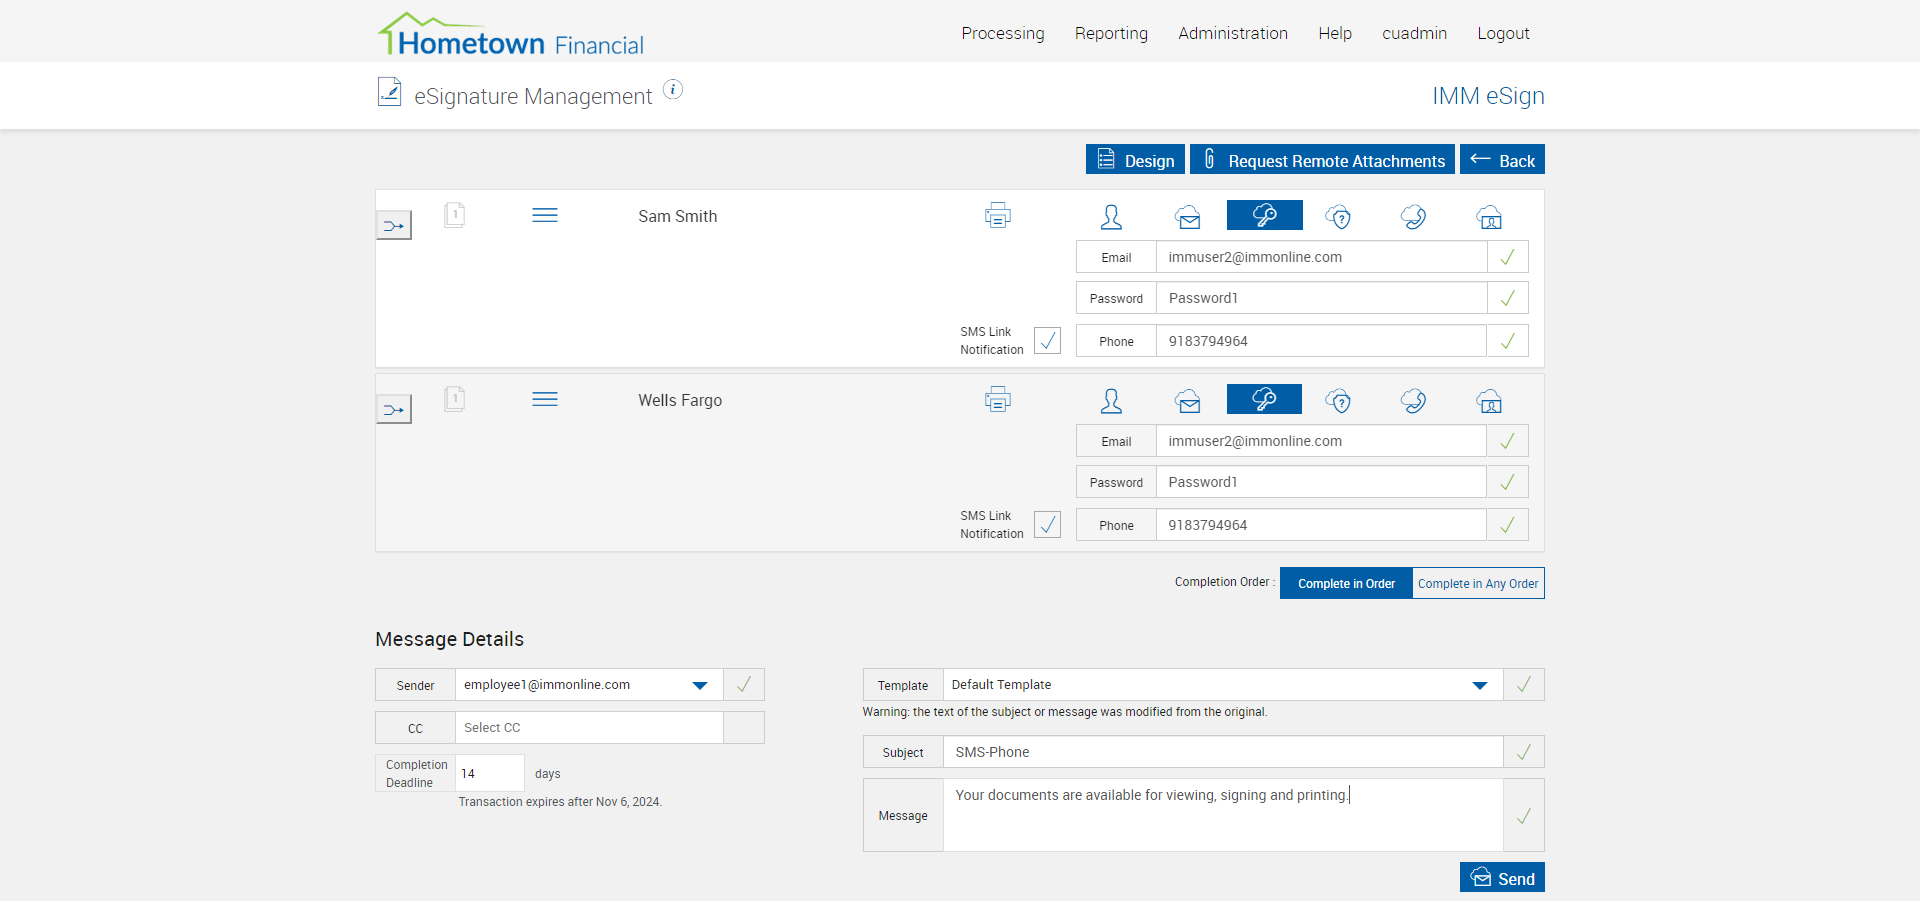Open the Sender email dropdown

699,685
